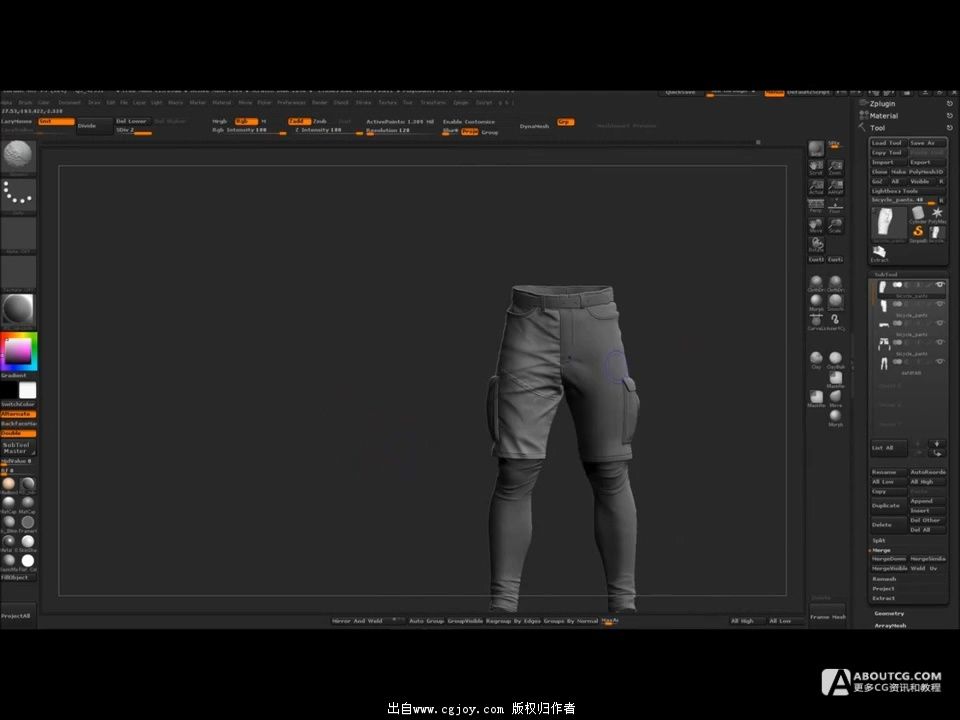Pick a color in the color picker square

click(18, 351)
